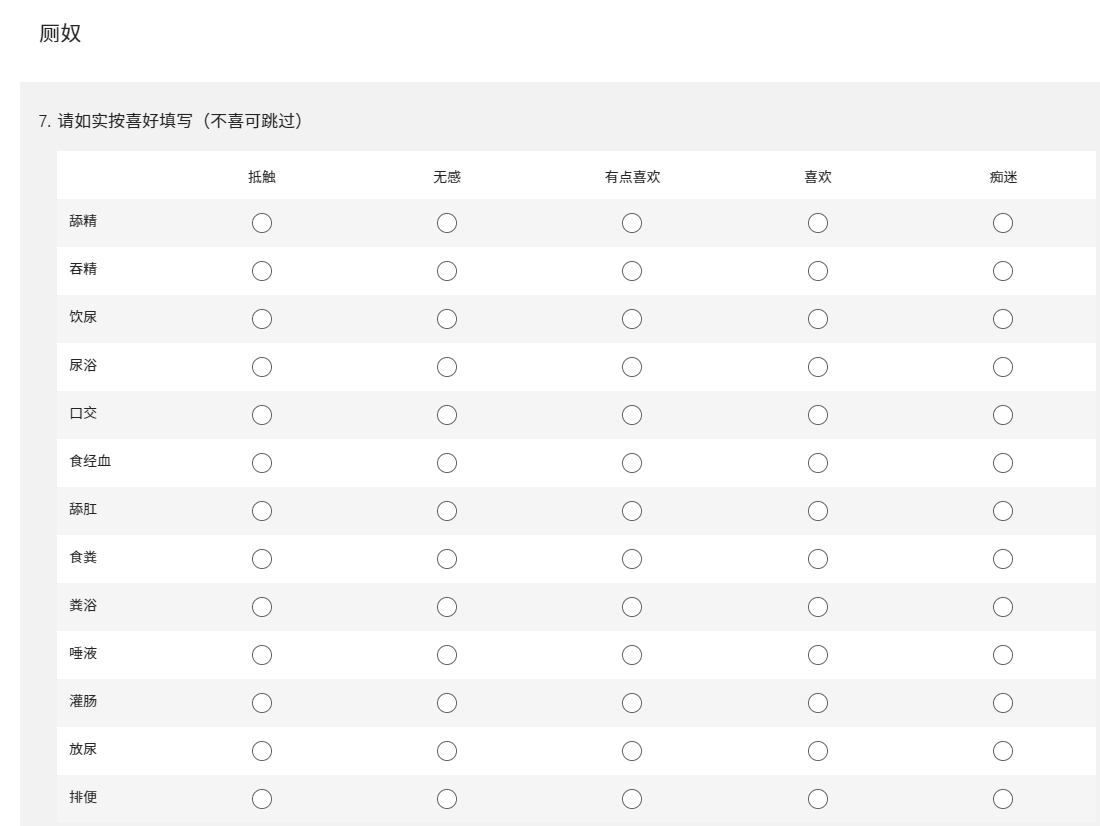Select 喜欢 for the 放尿 row
The image size is (1100, 826).
click(818, 751)
